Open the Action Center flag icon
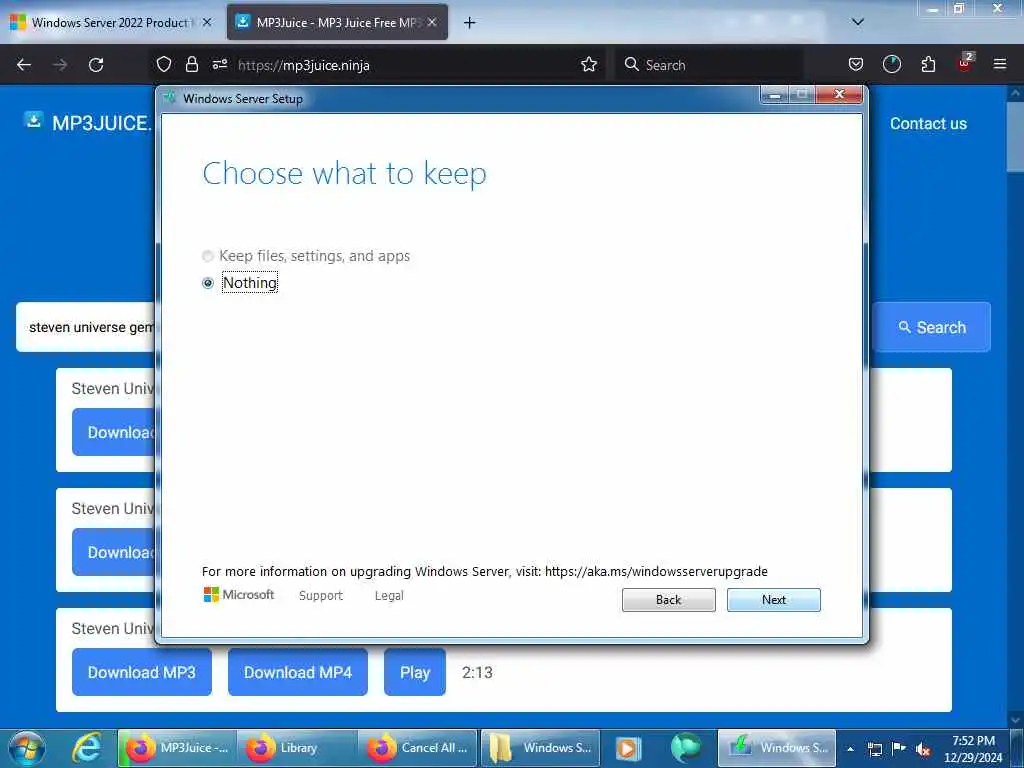Image resolution: width=1024 pixels, height=768 pixels. 899,749
